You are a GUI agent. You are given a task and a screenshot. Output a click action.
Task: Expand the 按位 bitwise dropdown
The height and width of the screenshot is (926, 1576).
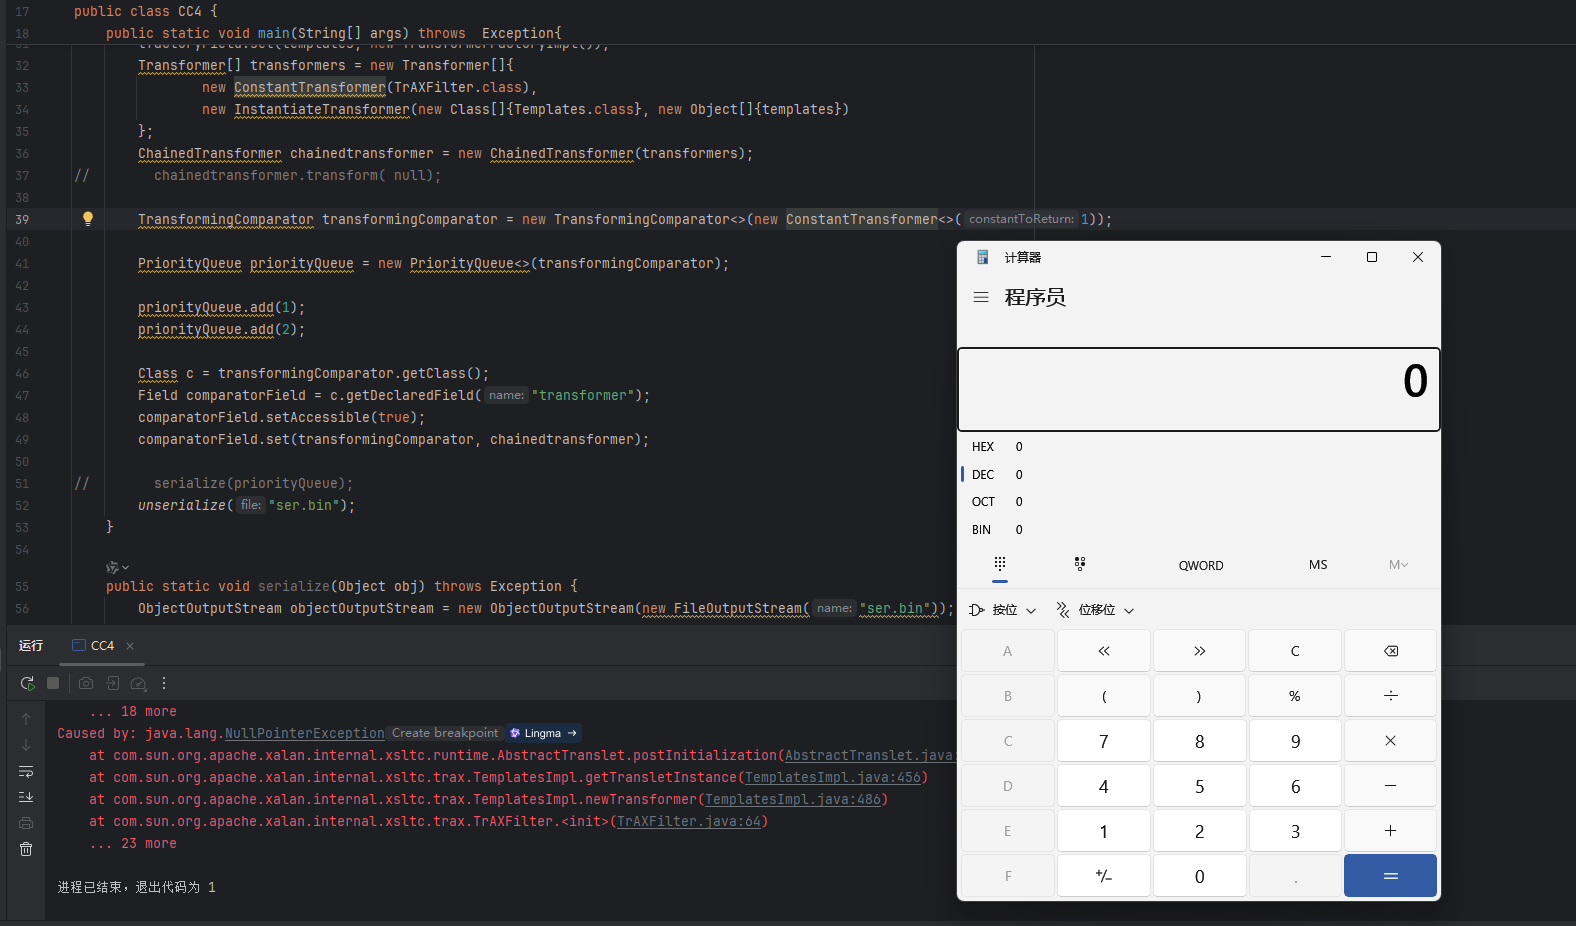coord(1003,610)
